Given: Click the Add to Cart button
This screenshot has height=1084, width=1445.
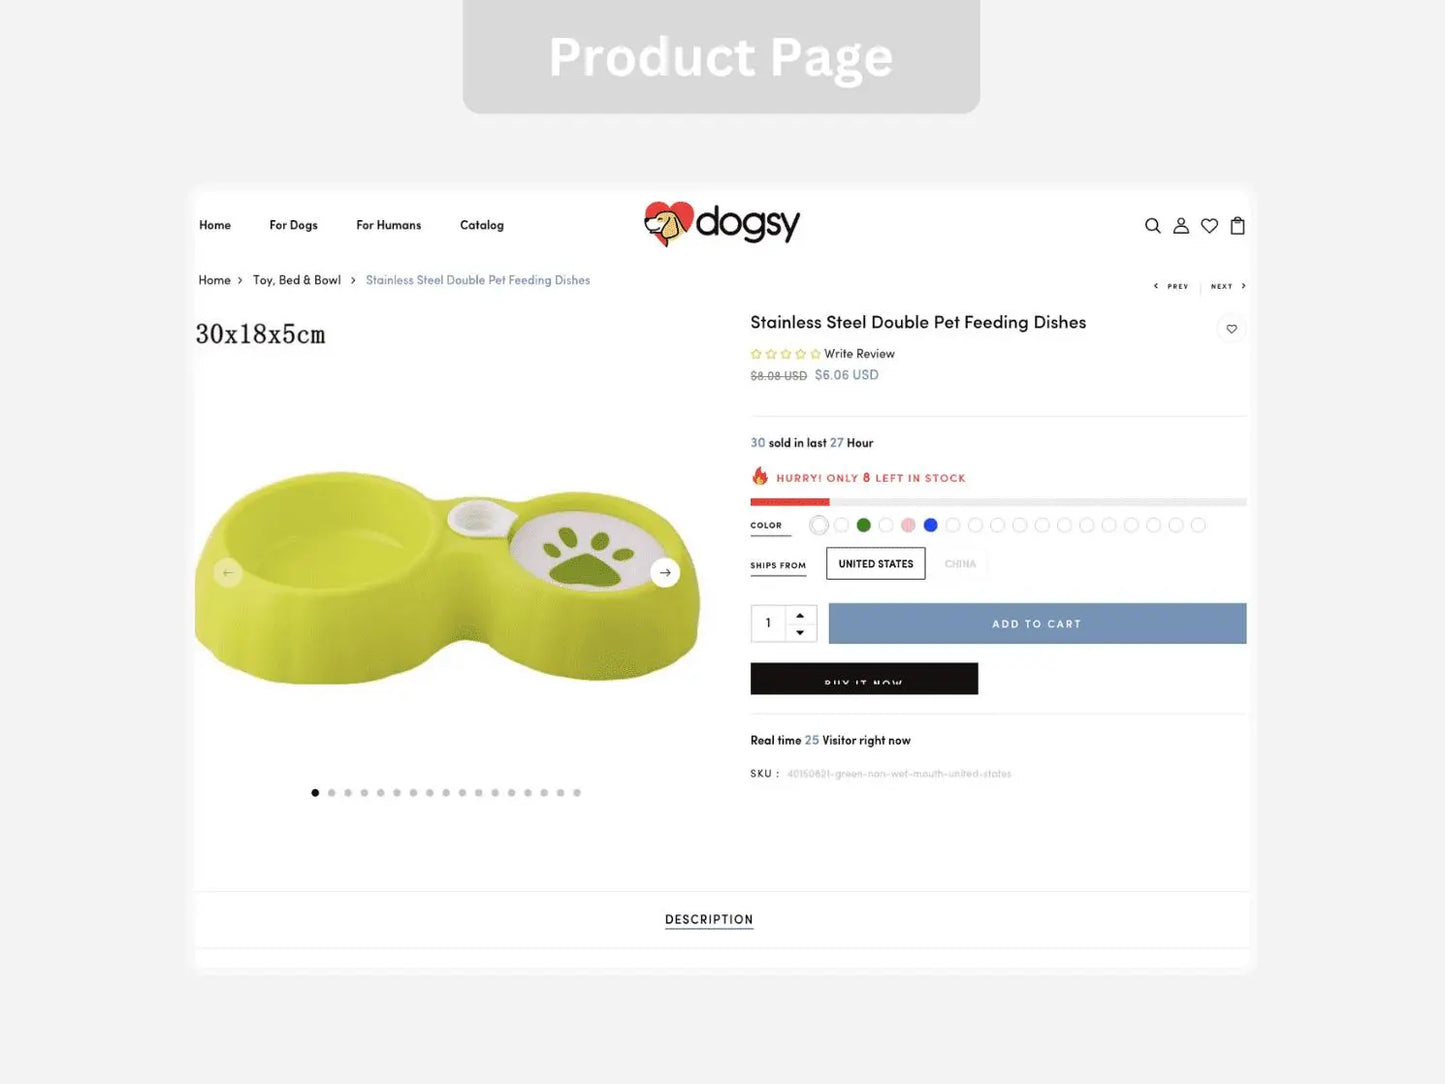Looking at the screenshot, I should coord(1037,624).
